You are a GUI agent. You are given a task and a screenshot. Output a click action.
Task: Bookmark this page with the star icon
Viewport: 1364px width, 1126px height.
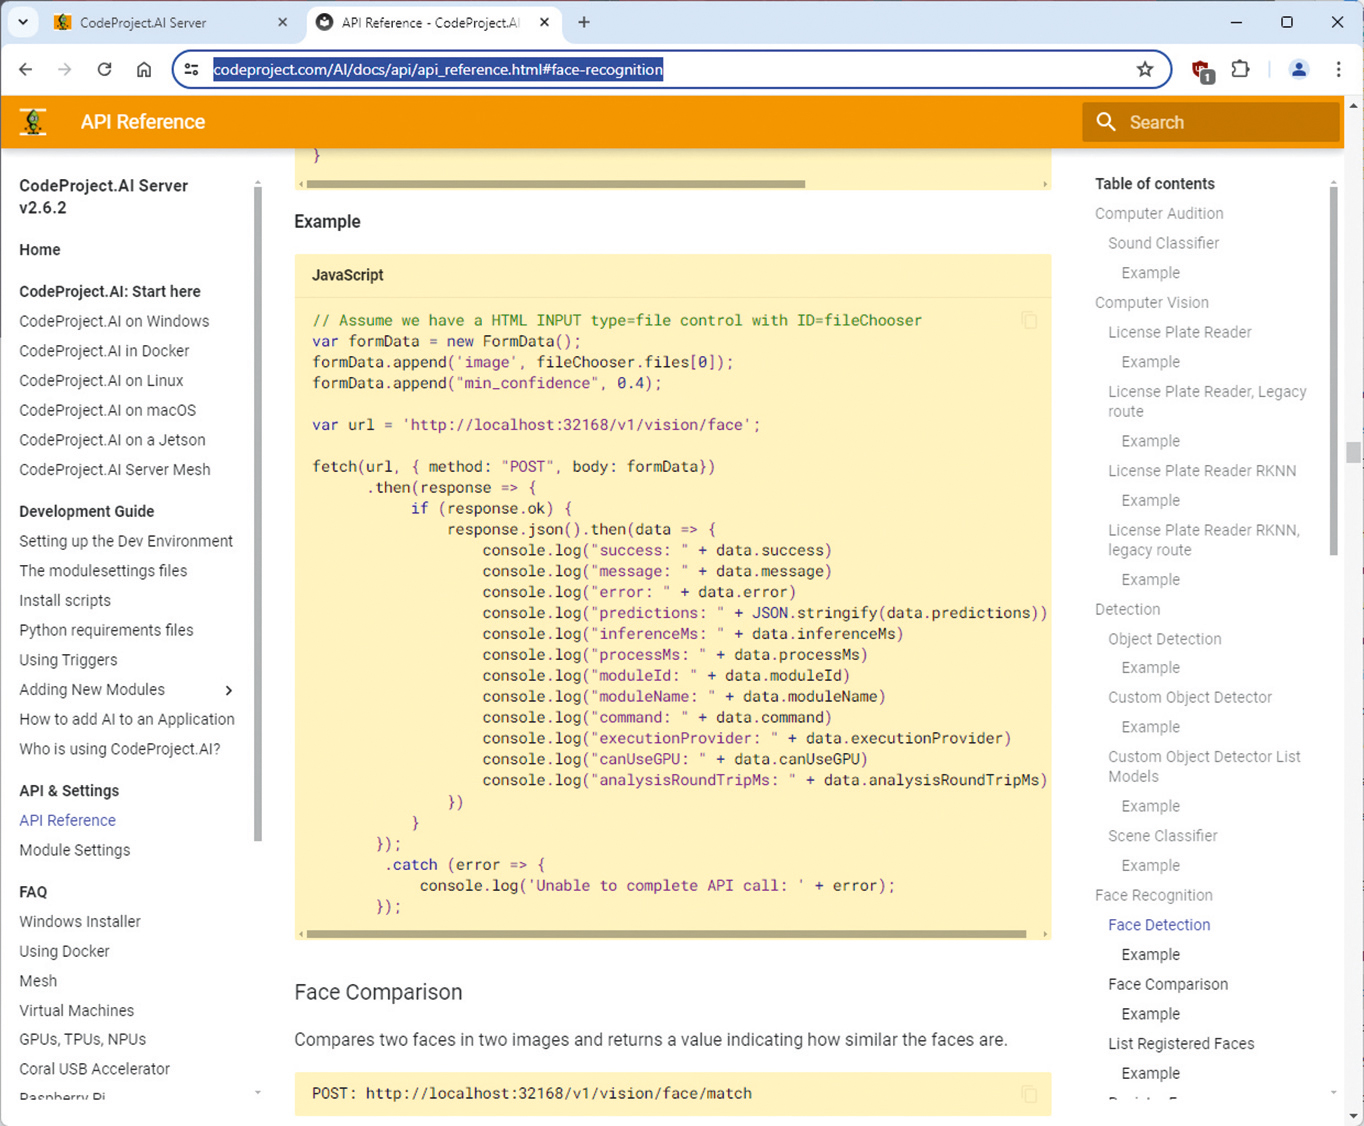[1145, 69]
